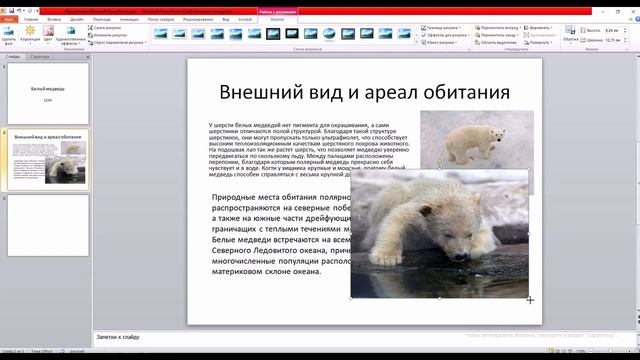Select slide 1 thumbnail Белый медведь

pyautogui.click(x=48, y=93)
